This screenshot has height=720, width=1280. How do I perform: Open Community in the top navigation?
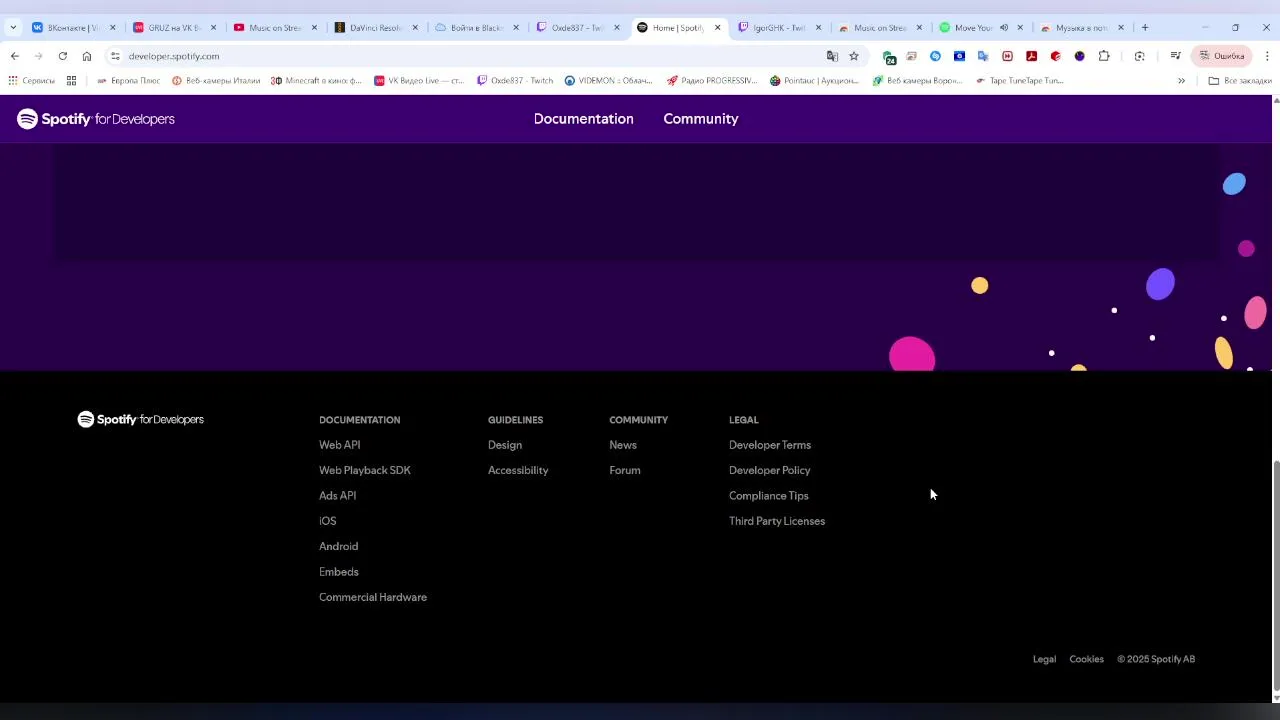(701, 119)
